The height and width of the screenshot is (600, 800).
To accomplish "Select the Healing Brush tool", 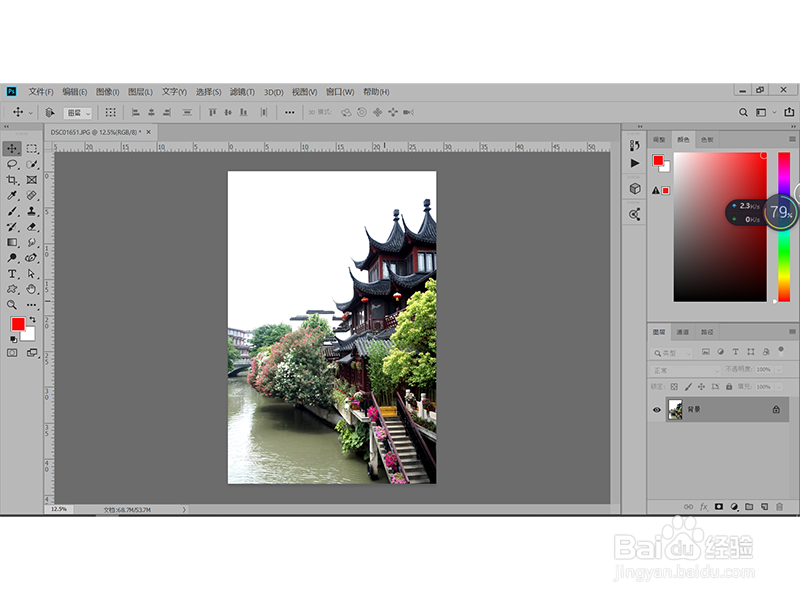I will (x=32, y=195).
